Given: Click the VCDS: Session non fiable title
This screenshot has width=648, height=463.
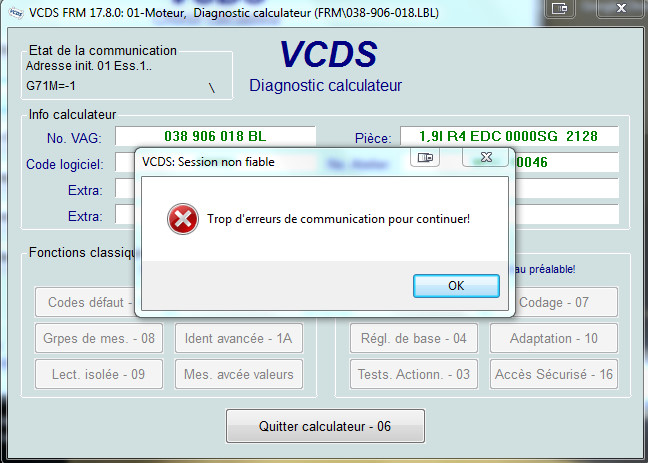Looking at the screenshot, I should [x=208, y=162].
